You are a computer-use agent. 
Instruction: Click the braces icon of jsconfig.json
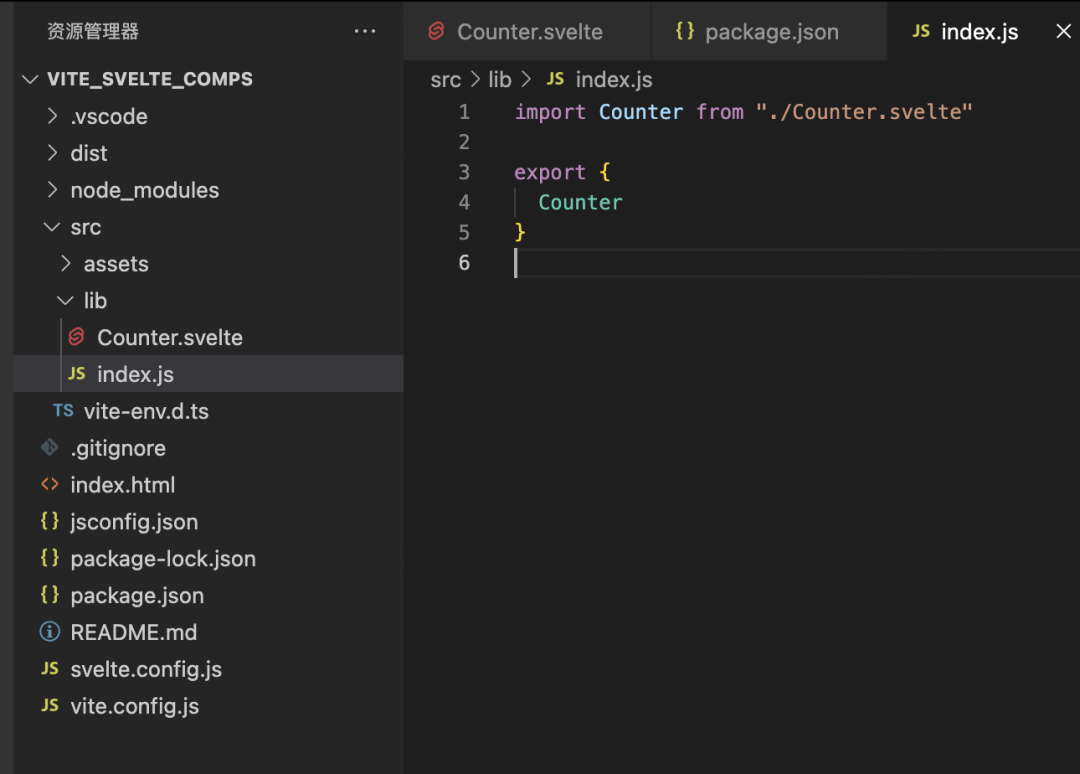click(50, 521)
